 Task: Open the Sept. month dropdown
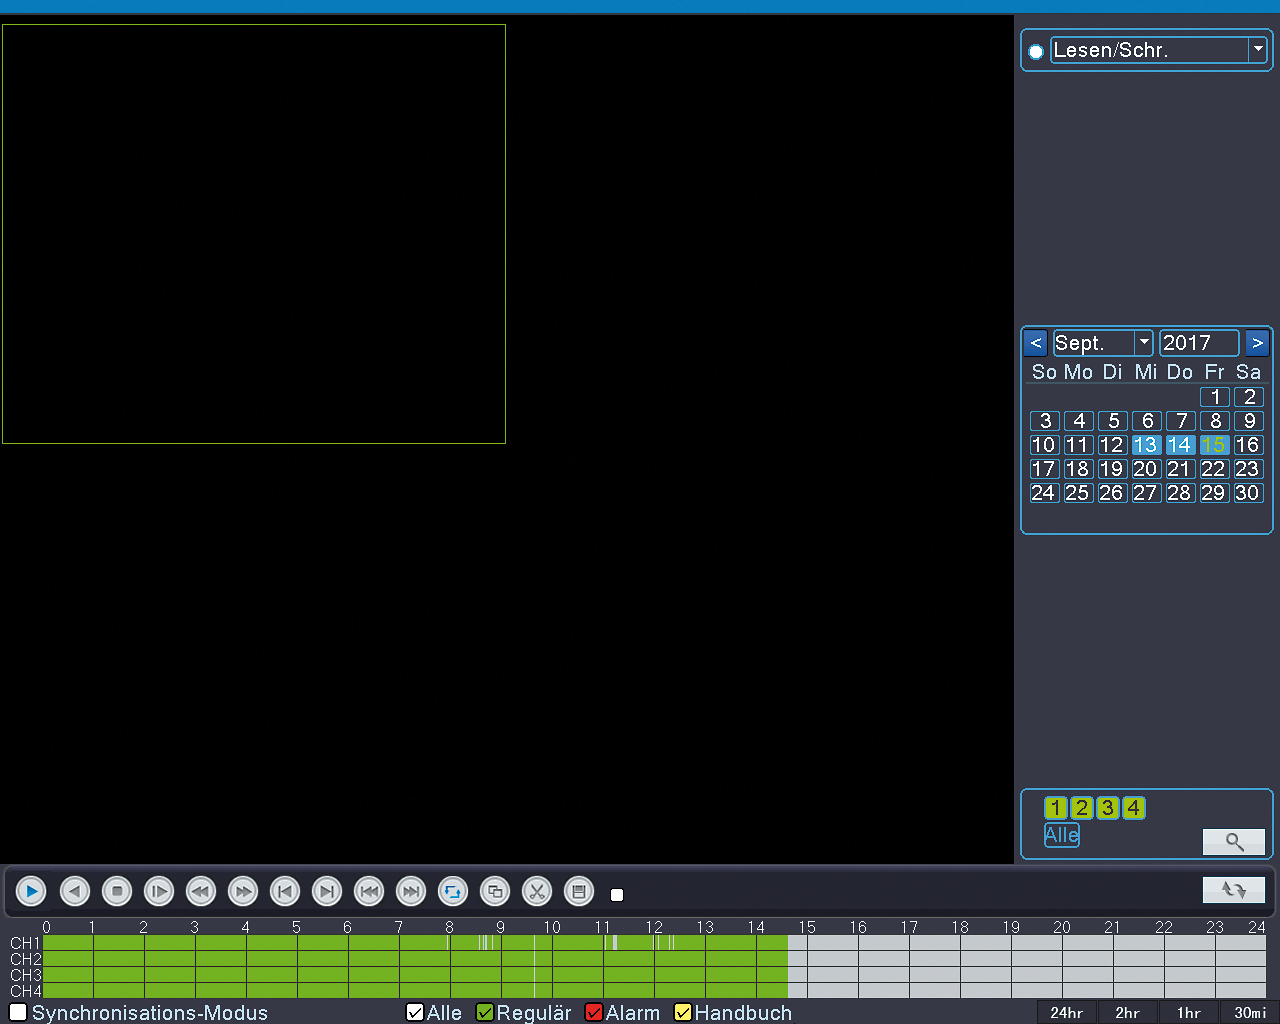[1144, 343]
